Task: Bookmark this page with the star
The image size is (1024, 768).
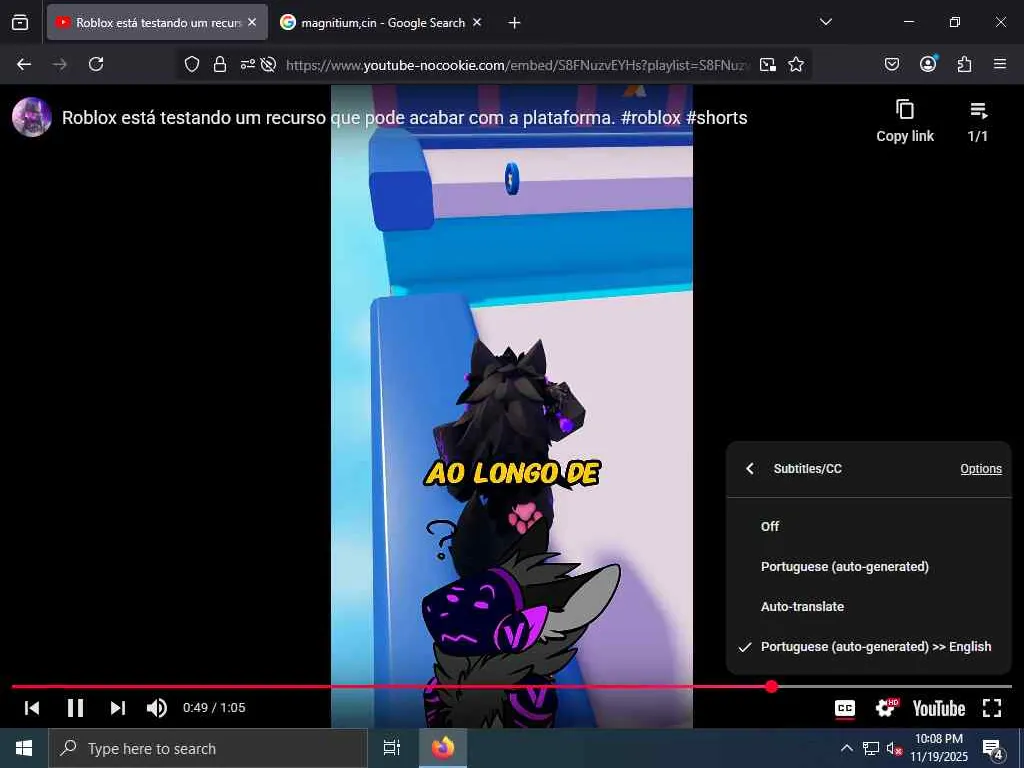Action: (x=795, y=64)
